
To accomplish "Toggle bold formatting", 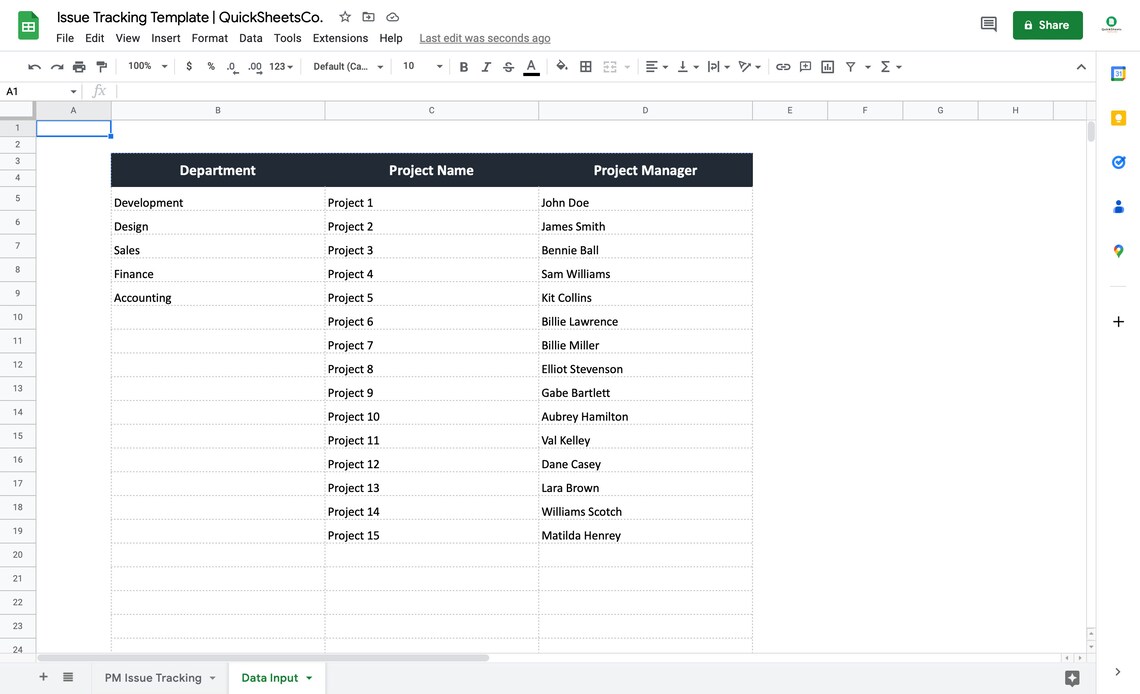I will (463, 66).
